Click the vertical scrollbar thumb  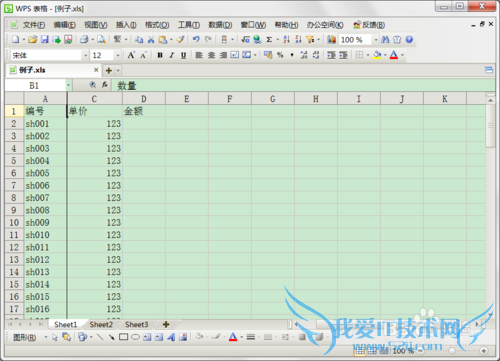coord(490,125)
